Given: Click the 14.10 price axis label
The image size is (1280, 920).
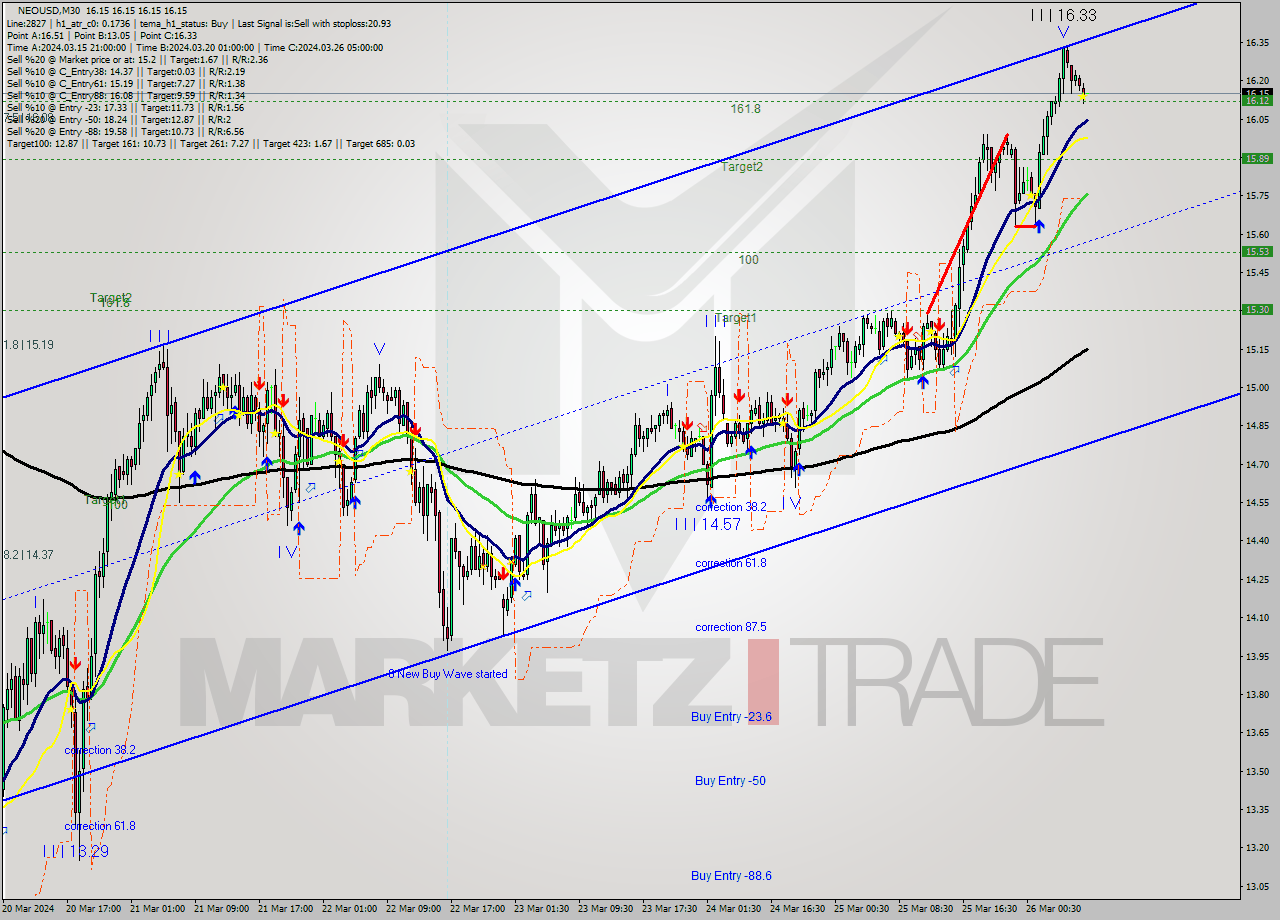Looking at the screenshot, I should click(x=1257, y=618).
